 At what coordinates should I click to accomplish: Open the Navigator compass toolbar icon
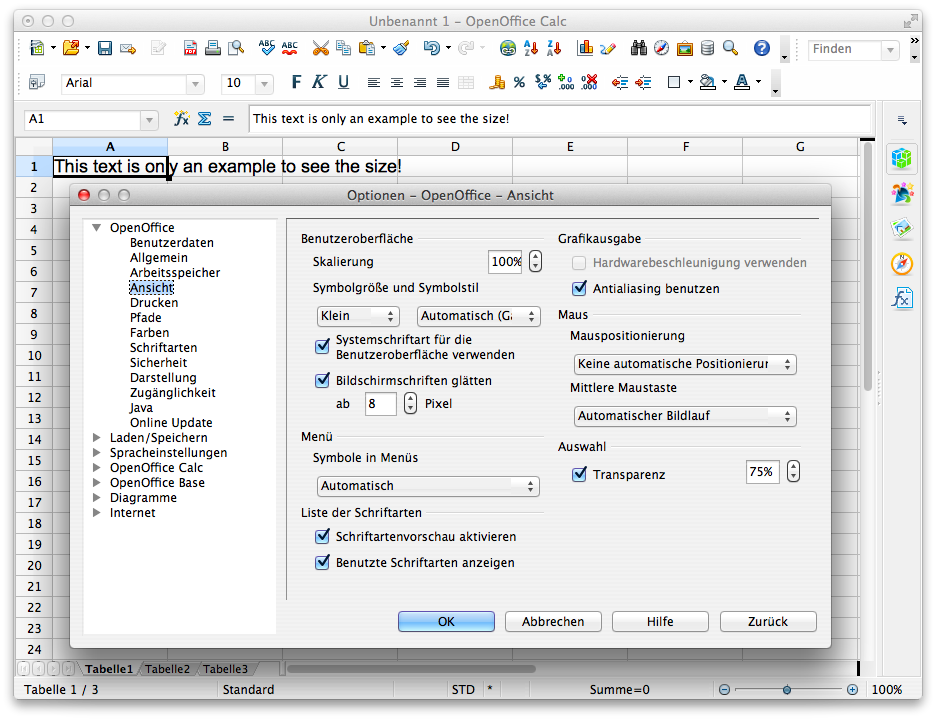pos(661,48)
